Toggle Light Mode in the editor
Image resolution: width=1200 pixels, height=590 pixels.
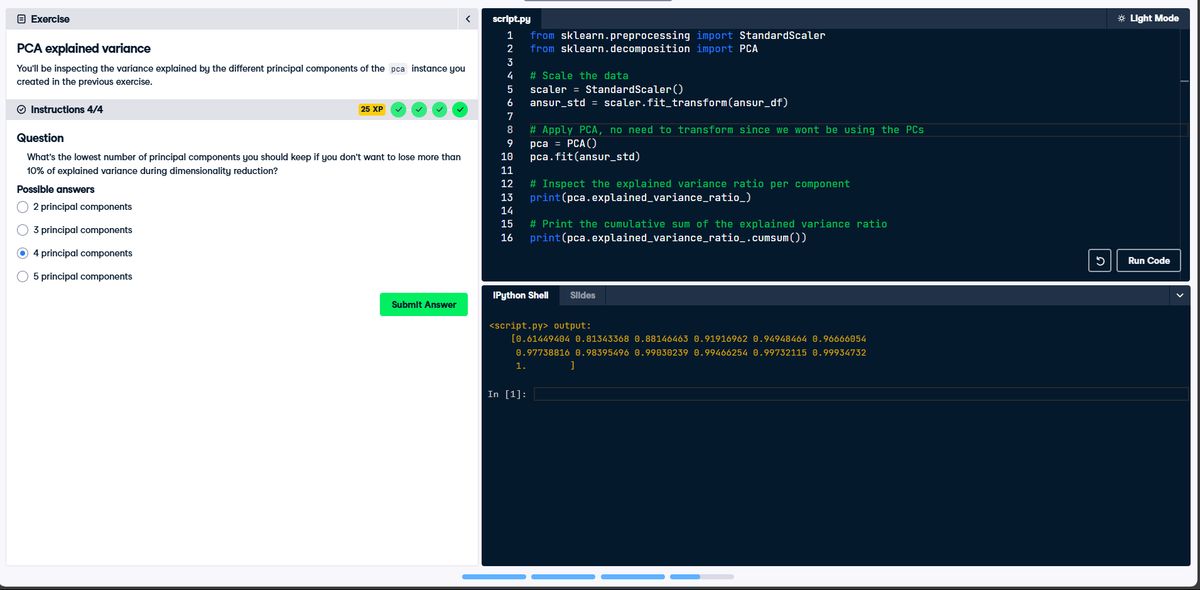click(x=1148, y=18)
